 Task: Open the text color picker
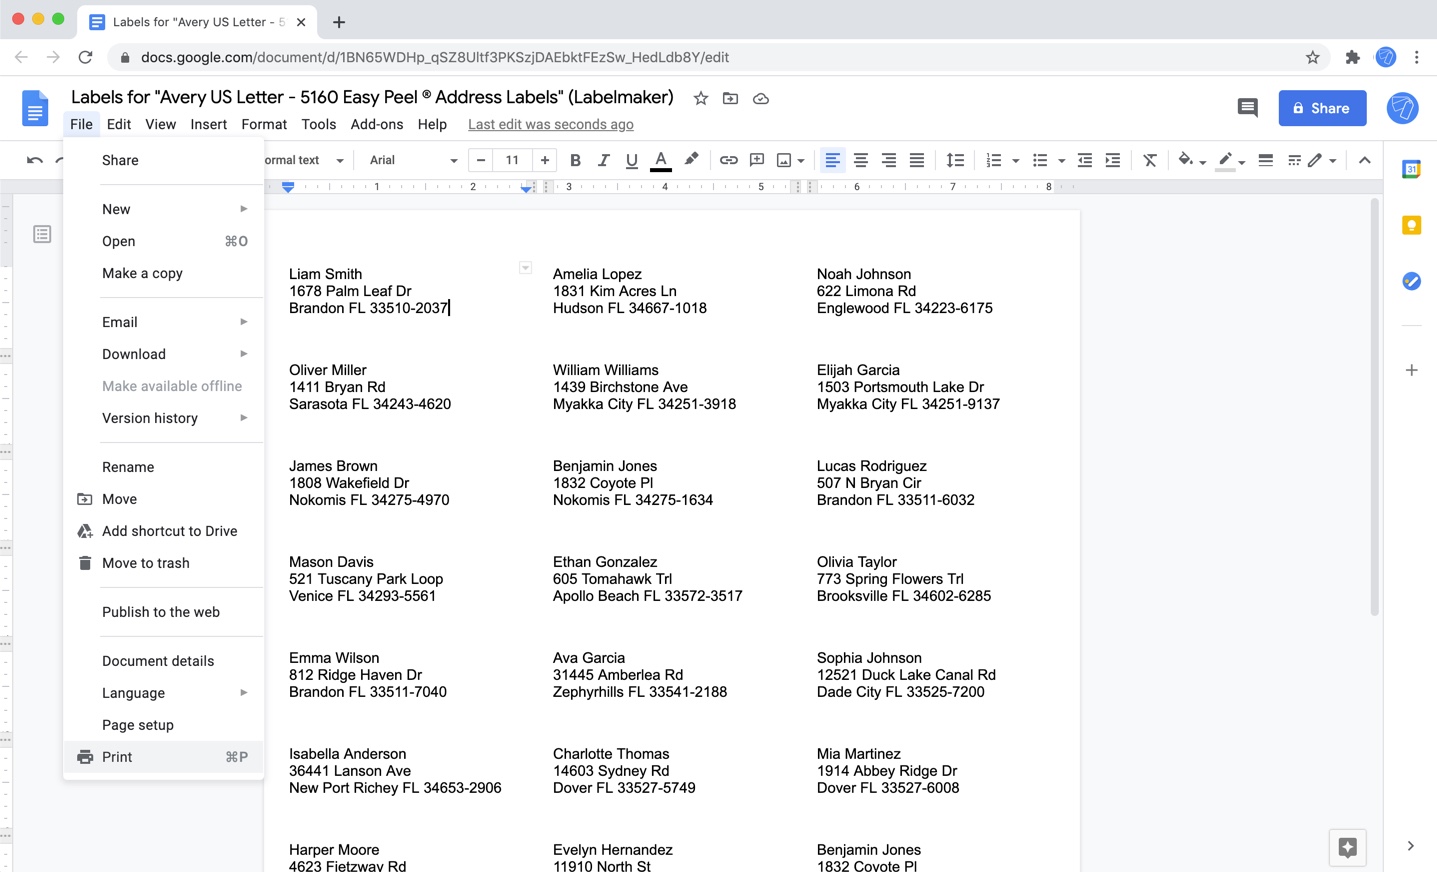[660, 160]
